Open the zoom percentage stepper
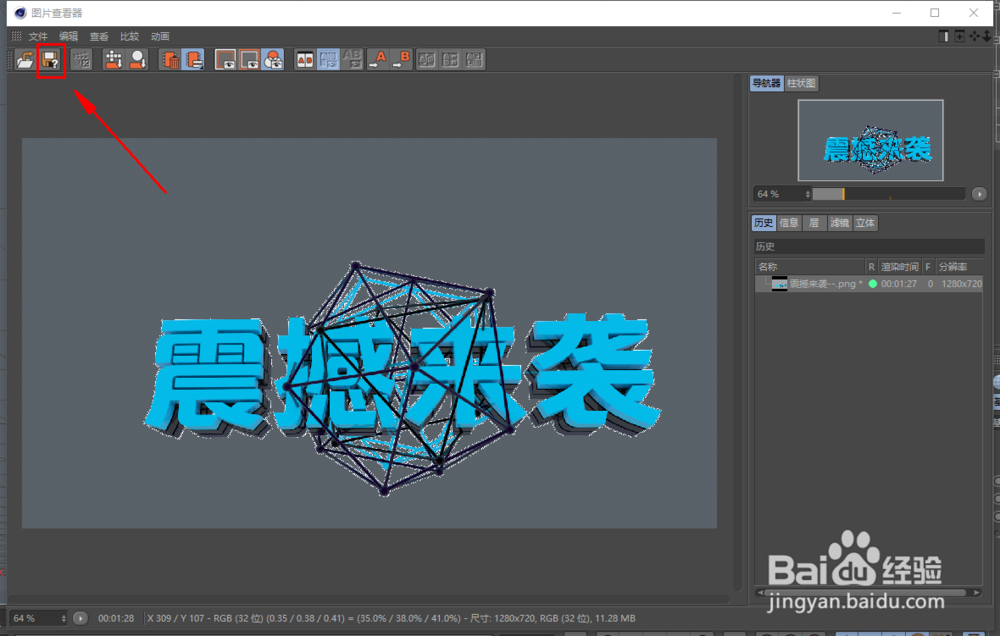The image size is (1000, 636). coord(808,193)
